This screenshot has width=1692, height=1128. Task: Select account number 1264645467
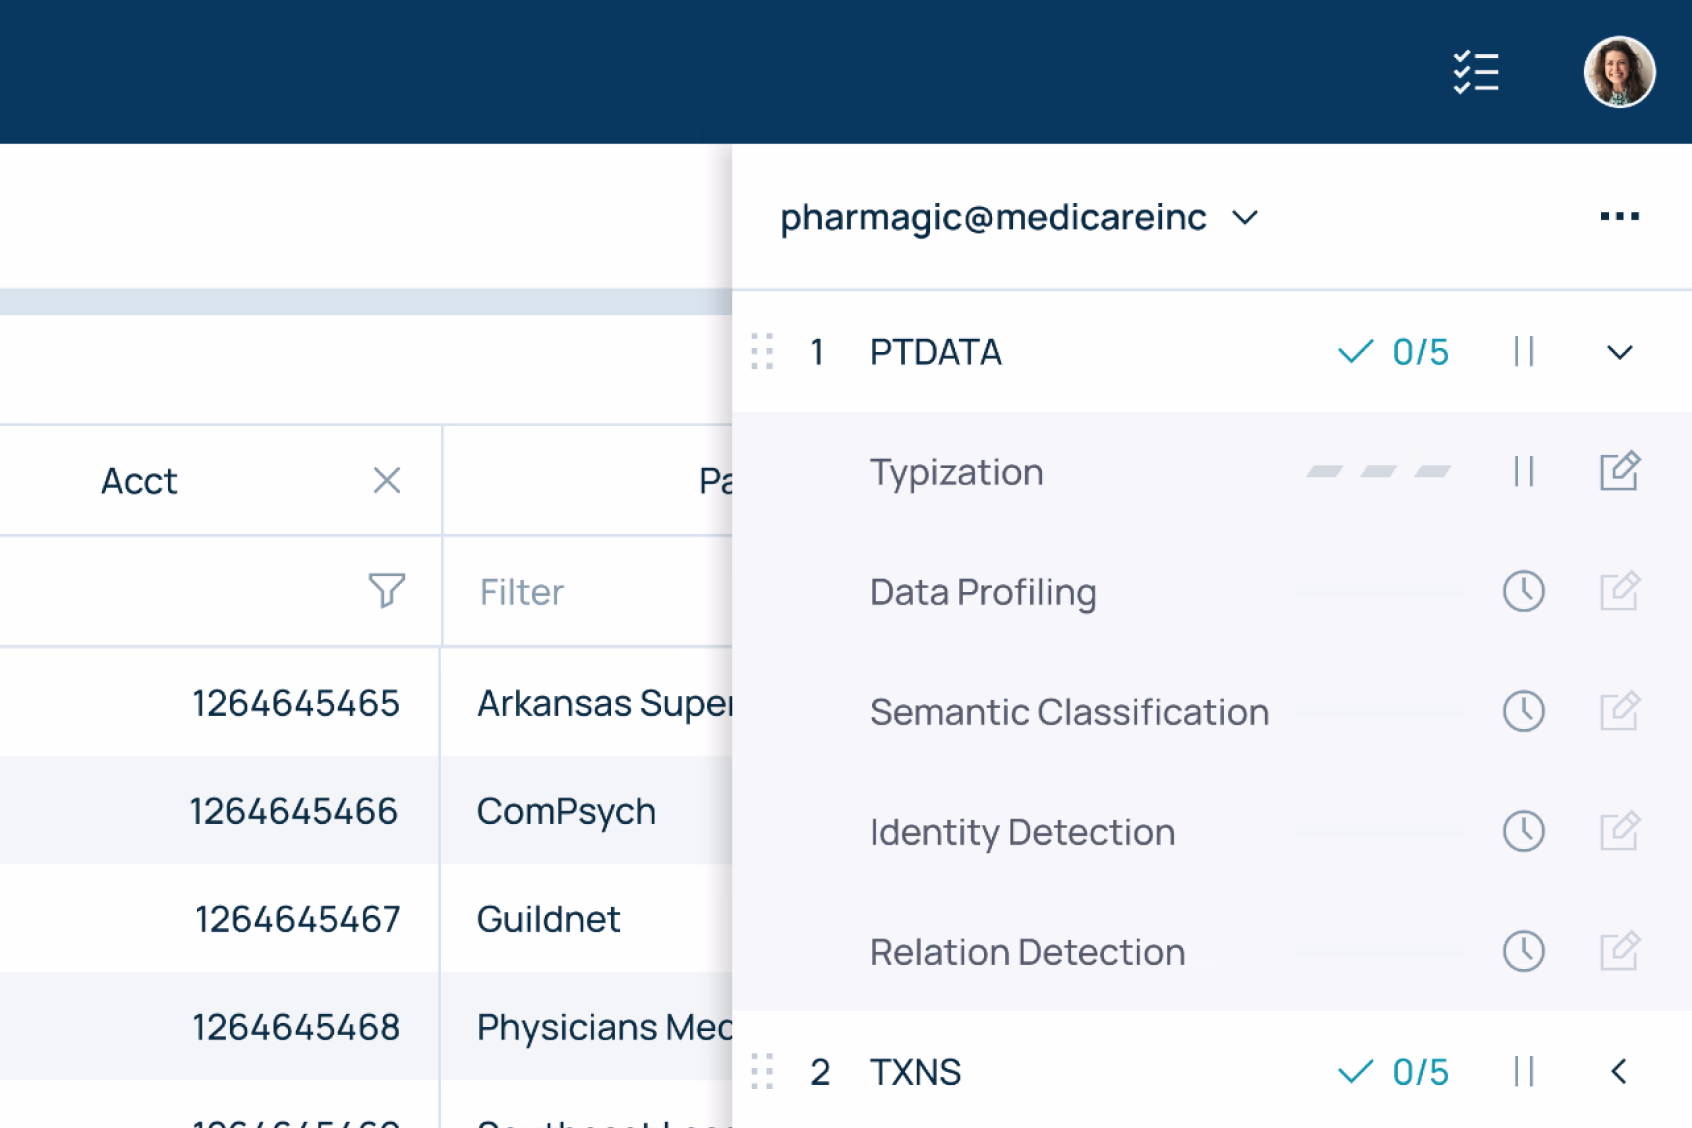(x=298, y=919)
